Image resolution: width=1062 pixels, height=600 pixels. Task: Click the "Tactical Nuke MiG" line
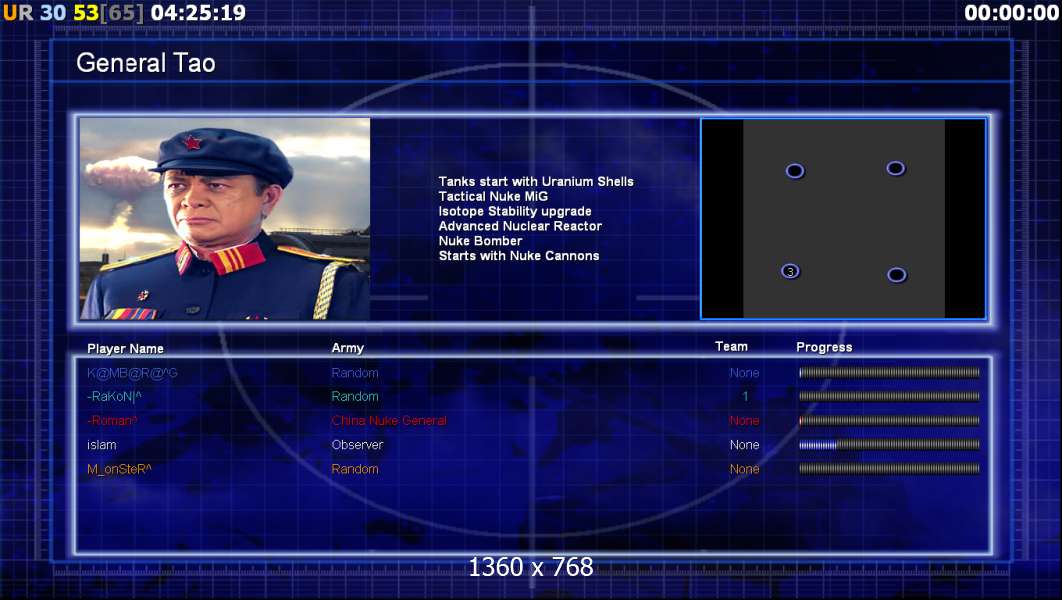pos(493,196)
